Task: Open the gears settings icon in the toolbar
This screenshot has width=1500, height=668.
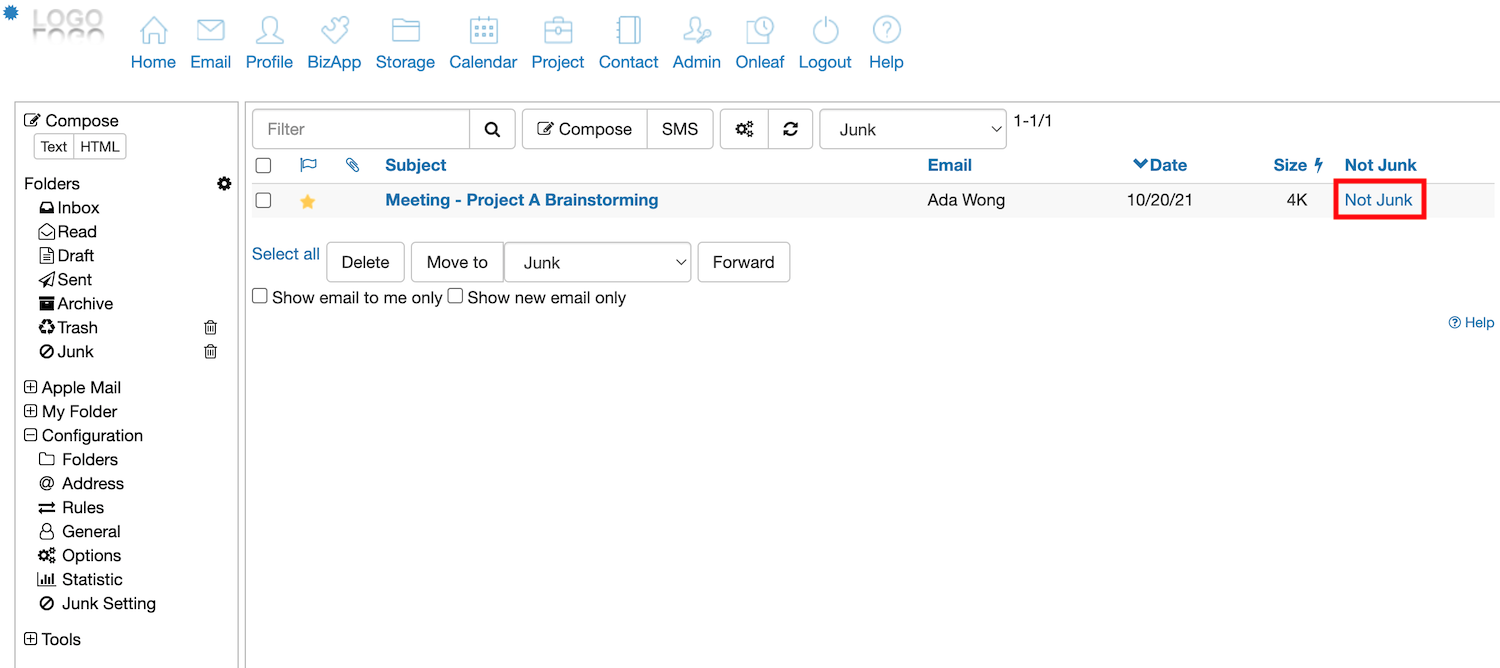Action: [x=744, y=129]
